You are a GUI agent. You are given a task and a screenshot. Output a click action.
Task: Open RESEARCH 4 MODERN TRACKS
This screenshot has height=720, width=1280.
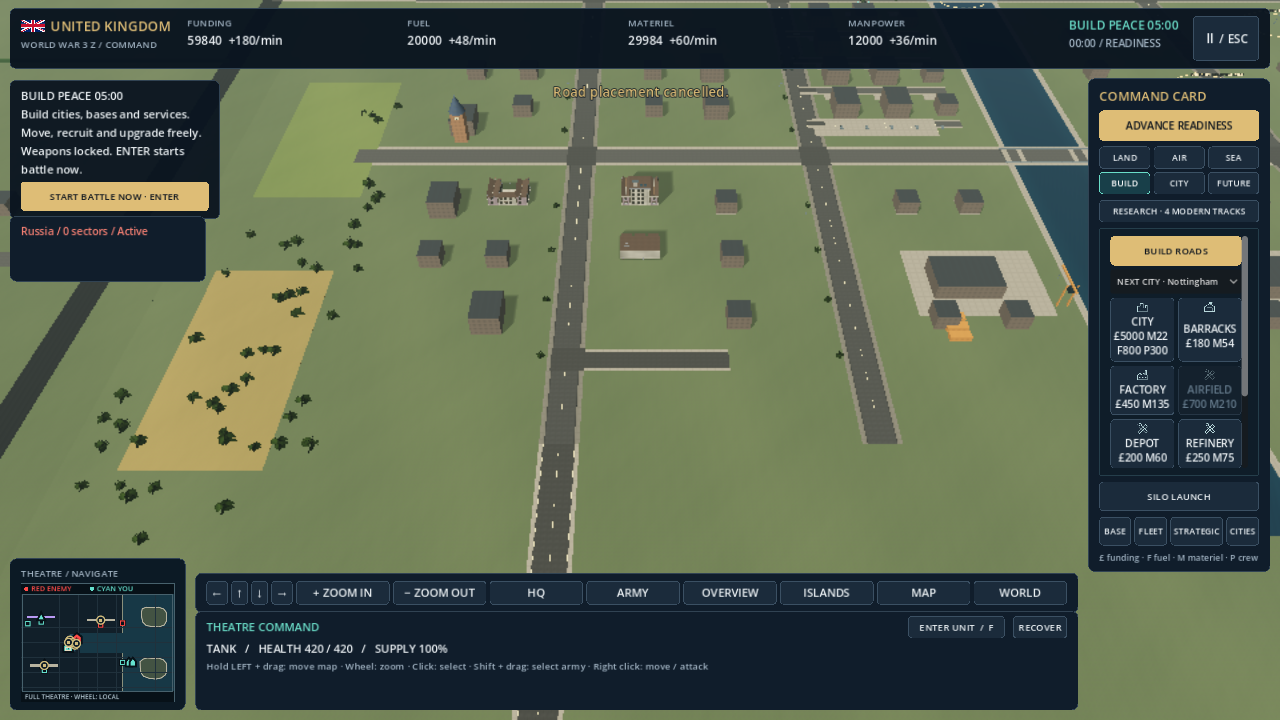pos(1179,211)
